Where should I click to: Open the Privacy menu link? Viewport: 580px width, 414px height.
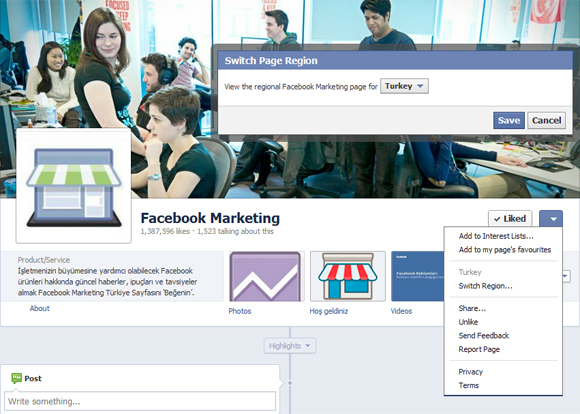tap(471, 372)
